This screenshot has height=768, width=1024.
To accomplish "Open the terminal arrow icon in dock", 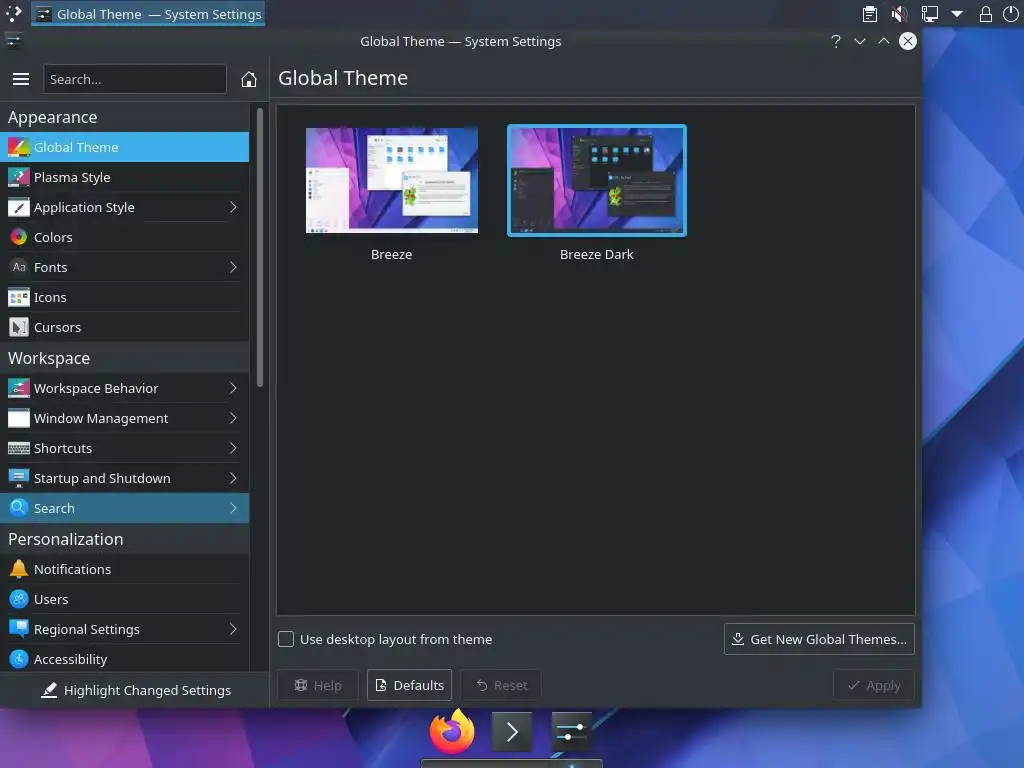I will point(511,732).
